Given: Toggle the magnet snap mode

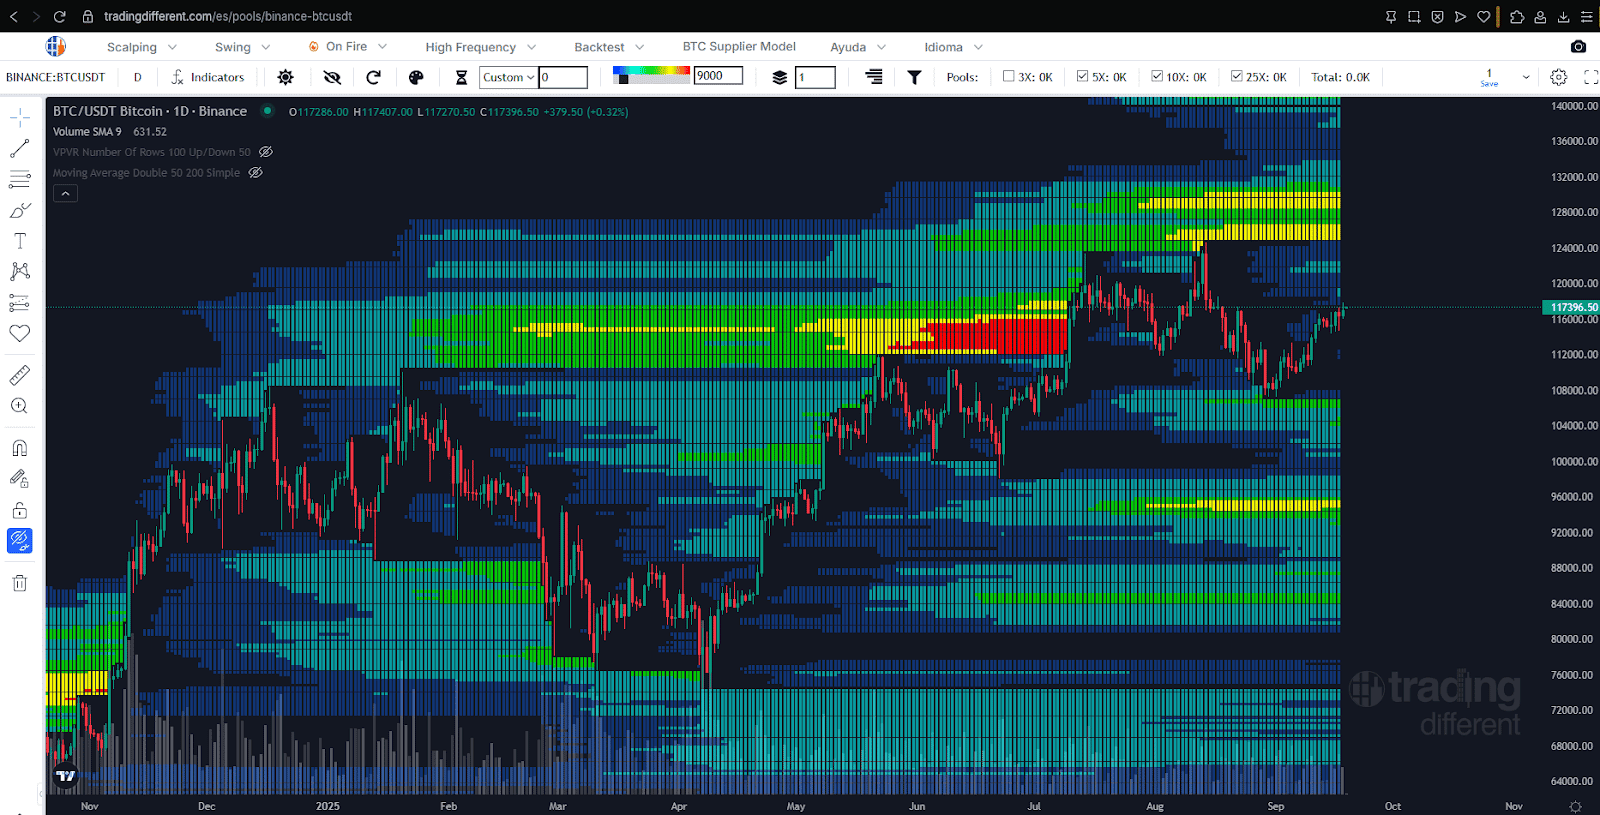Looking at the screenshot, I should tap(19, 448).
